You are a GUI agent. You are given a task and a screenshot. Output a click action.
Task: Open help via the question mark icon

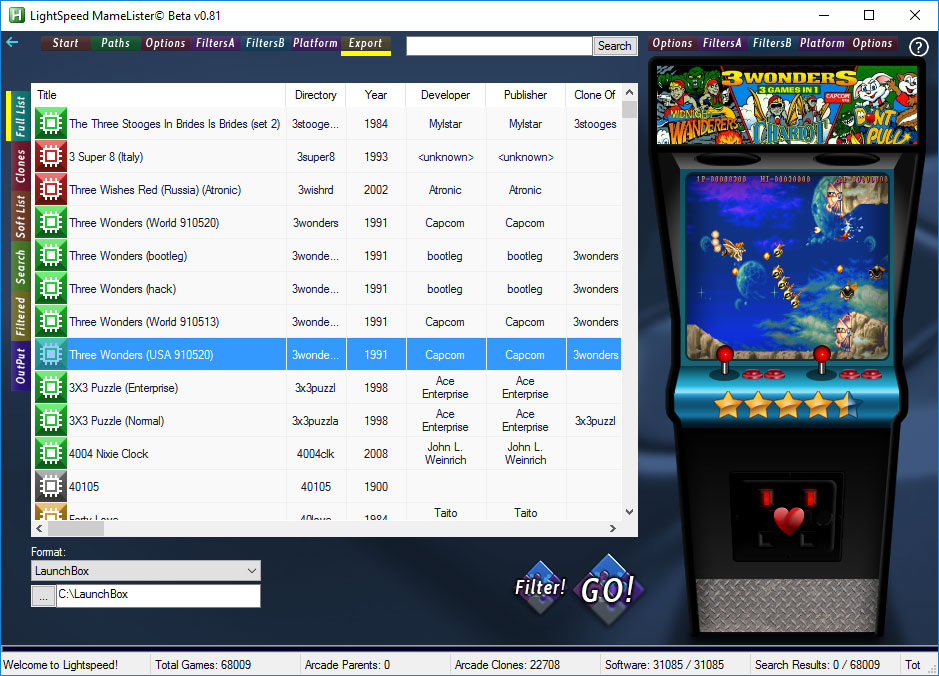[919, 46]
